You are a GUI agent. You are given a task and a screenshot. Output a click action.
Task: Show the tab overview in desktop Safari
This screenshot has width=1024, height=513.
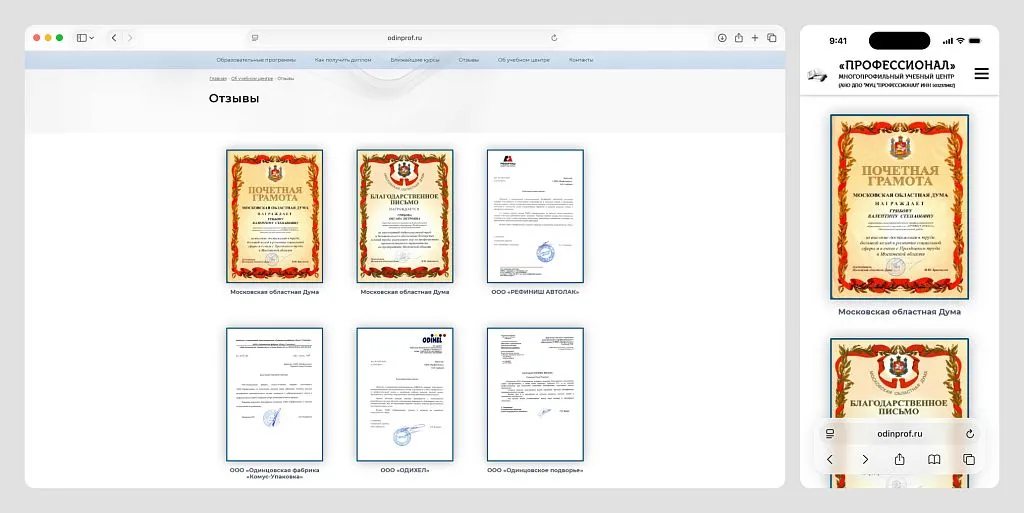coord(772,38)
